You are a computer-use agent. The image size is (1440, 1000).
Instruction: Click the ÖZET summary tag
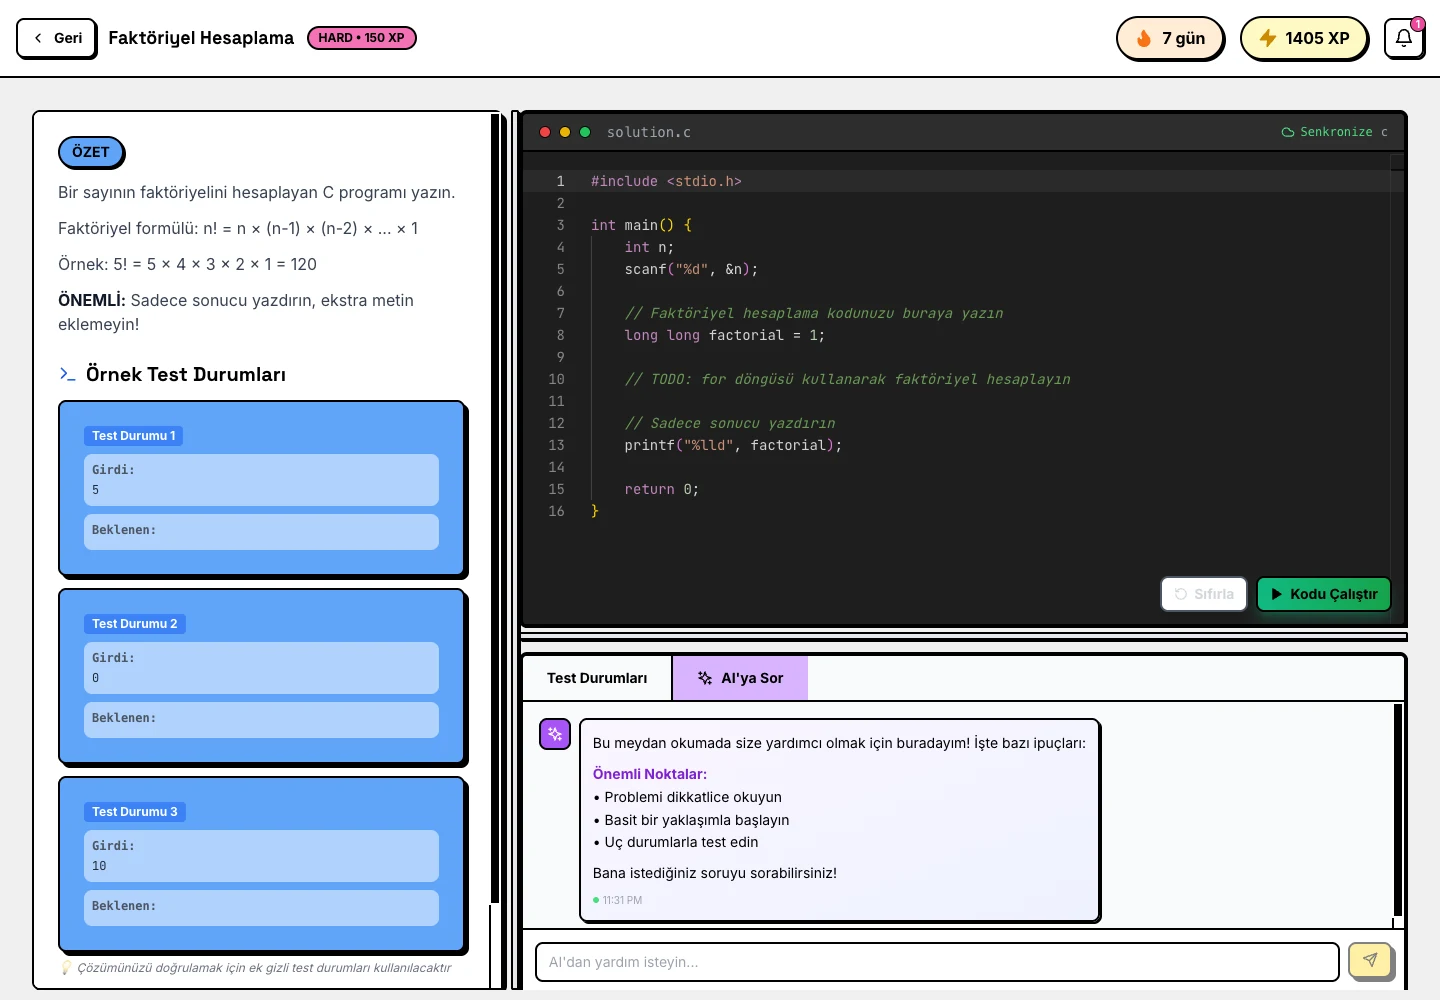coord(91,152)
